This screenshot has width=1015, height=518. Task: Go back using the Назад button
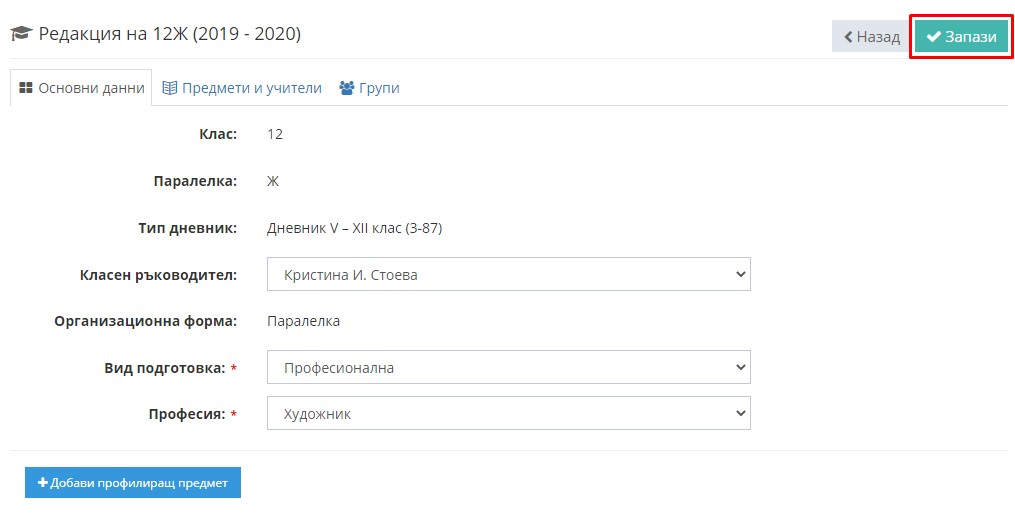(x=872, y=37)
